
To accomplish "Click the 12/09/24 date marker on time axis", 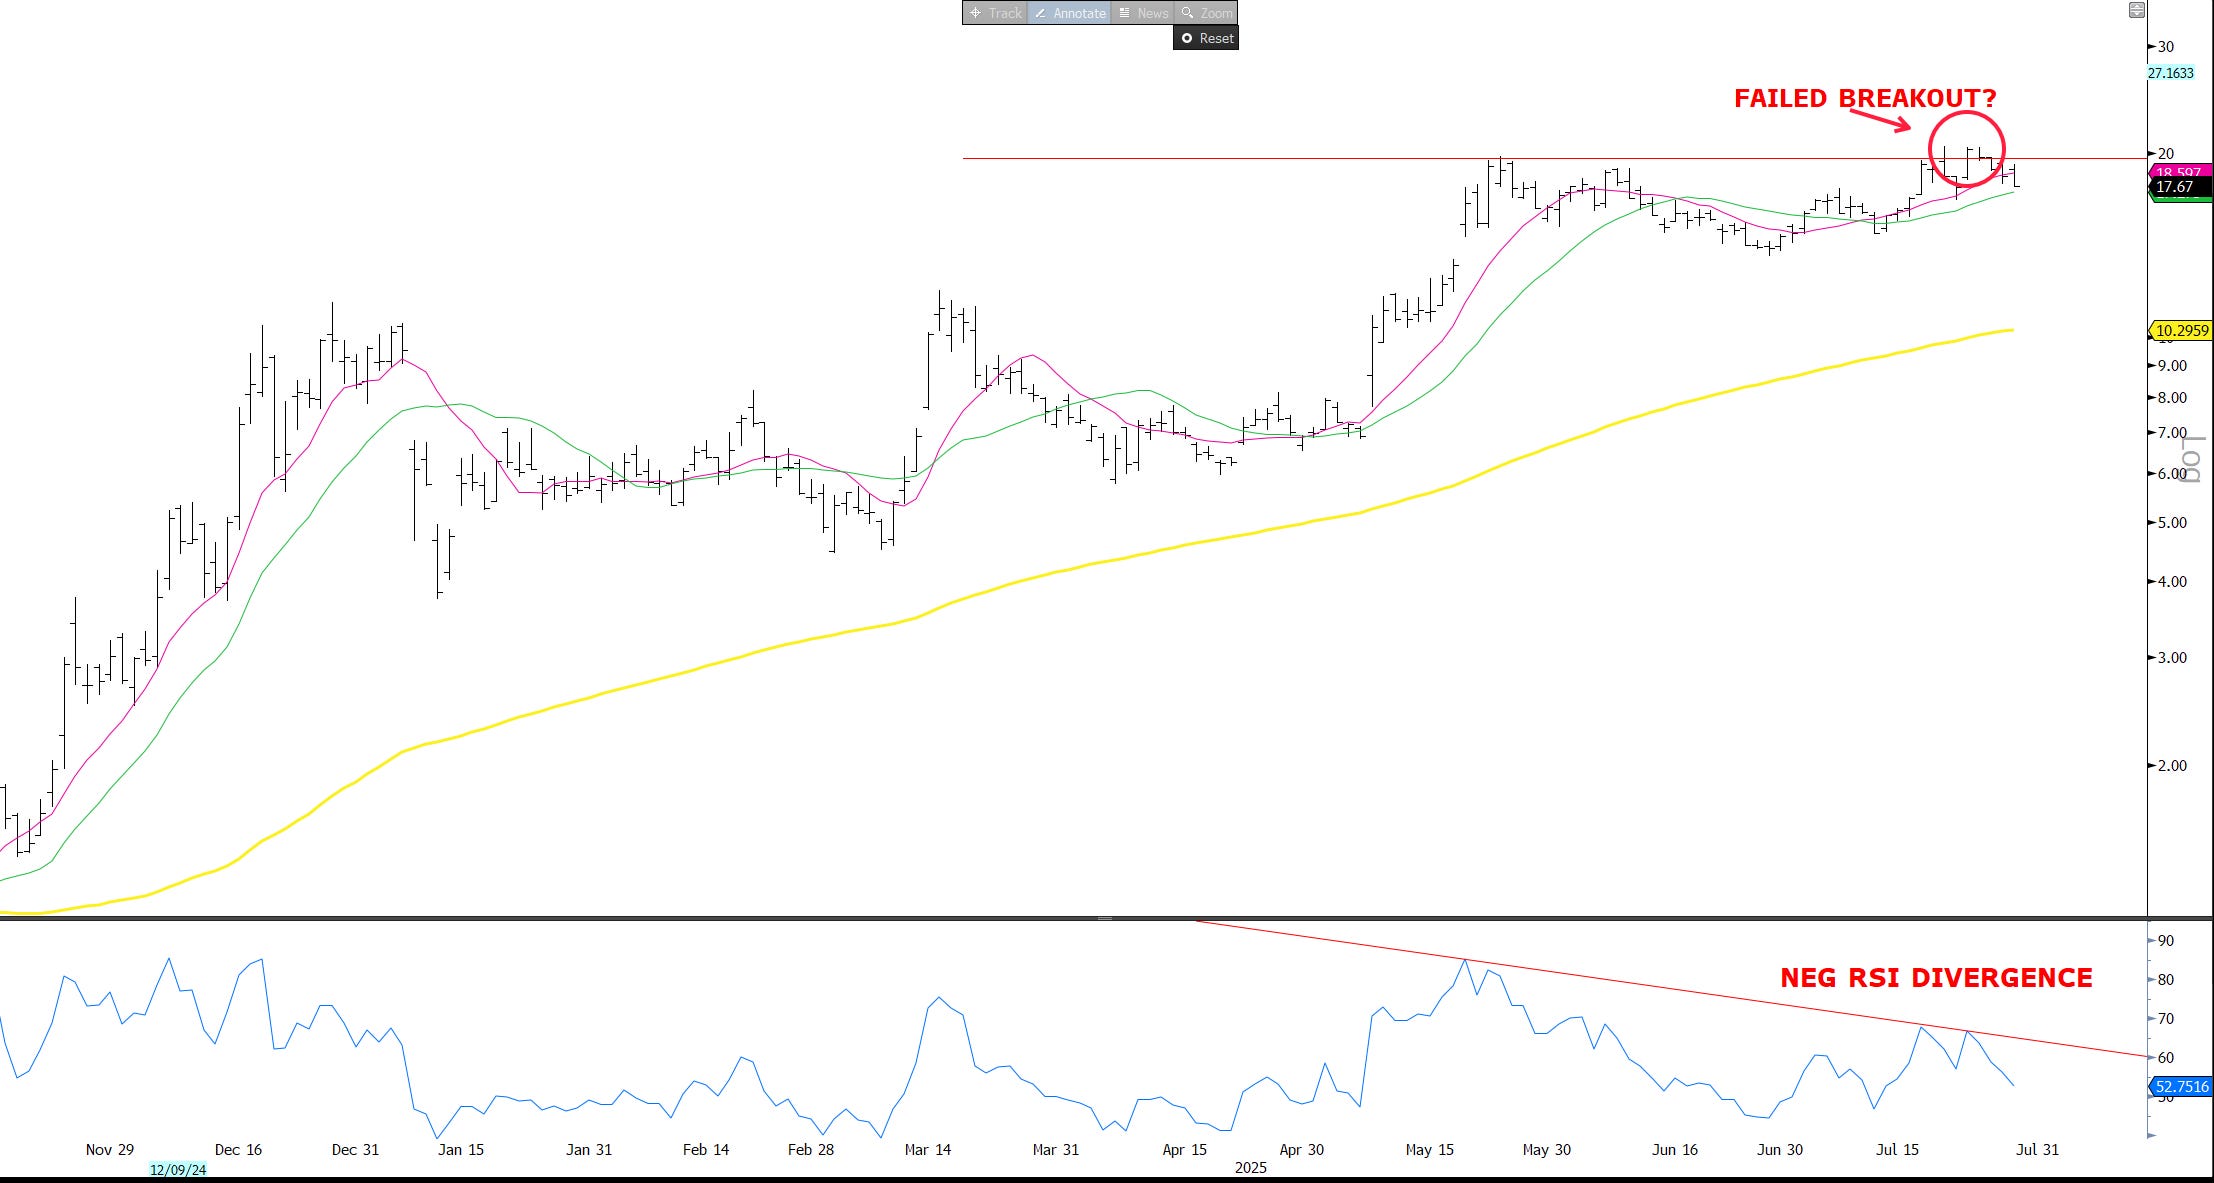I will (178, 1169).
